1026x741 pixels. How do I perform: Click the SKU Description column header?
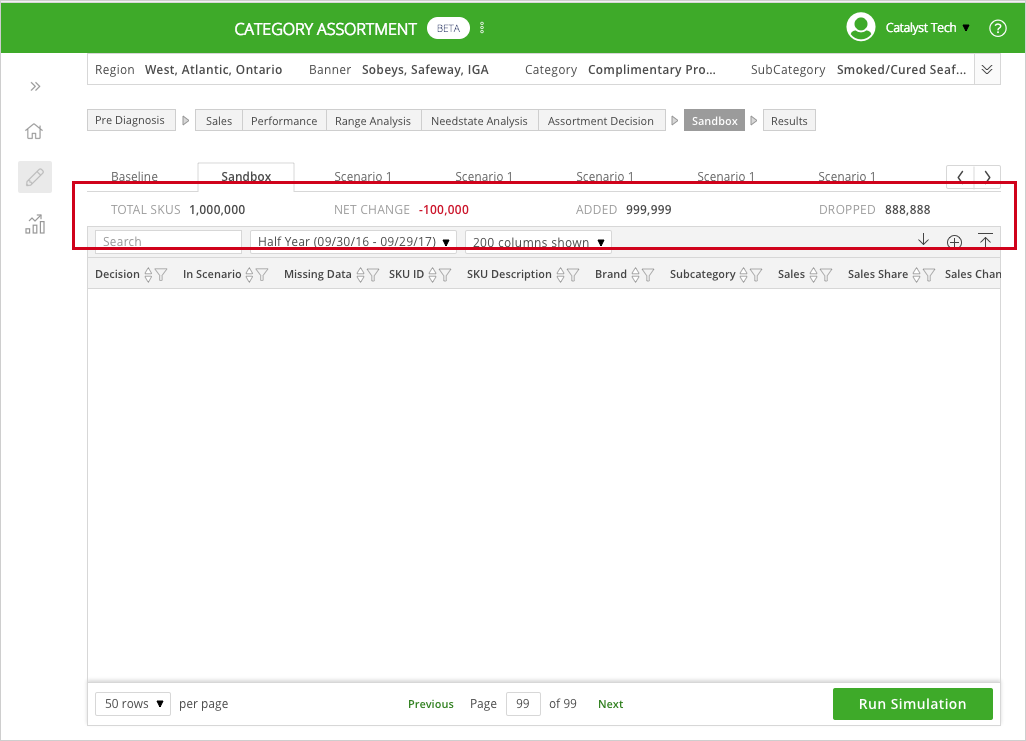click(x=509, y=274)
